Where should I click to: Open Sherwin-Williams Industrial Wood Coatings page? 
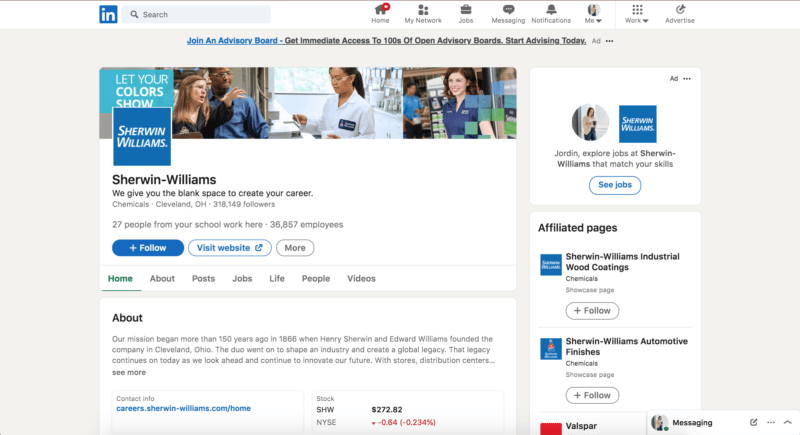coord(622,262)
